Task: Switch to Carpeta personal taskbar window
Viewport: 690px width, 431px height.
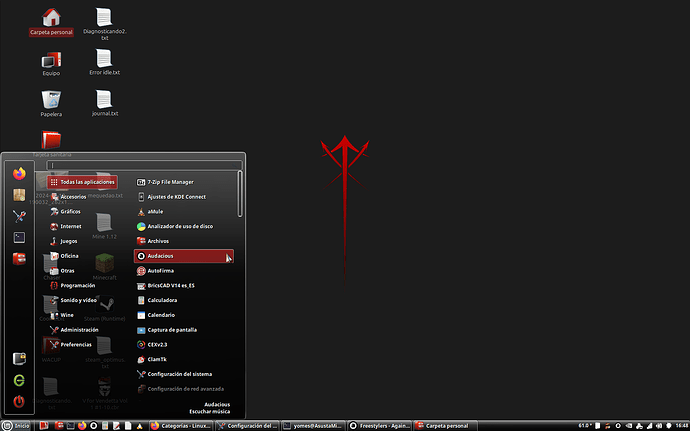Action: point(445,426)
